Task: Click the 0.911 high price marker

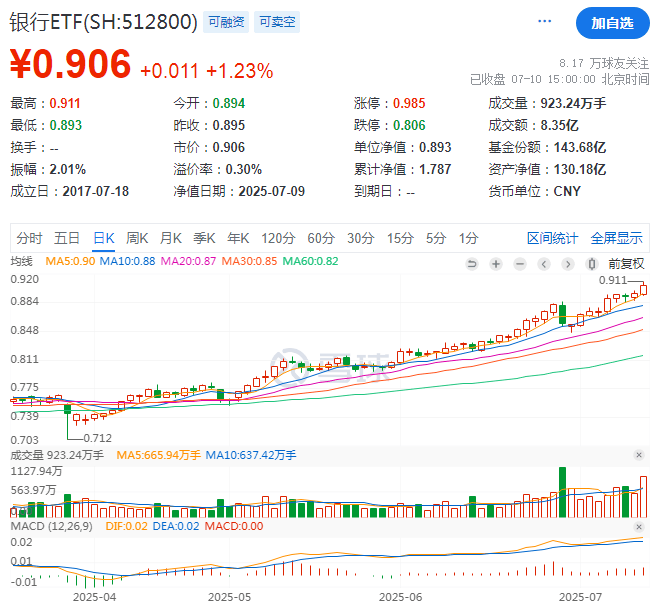Action: 613,280
